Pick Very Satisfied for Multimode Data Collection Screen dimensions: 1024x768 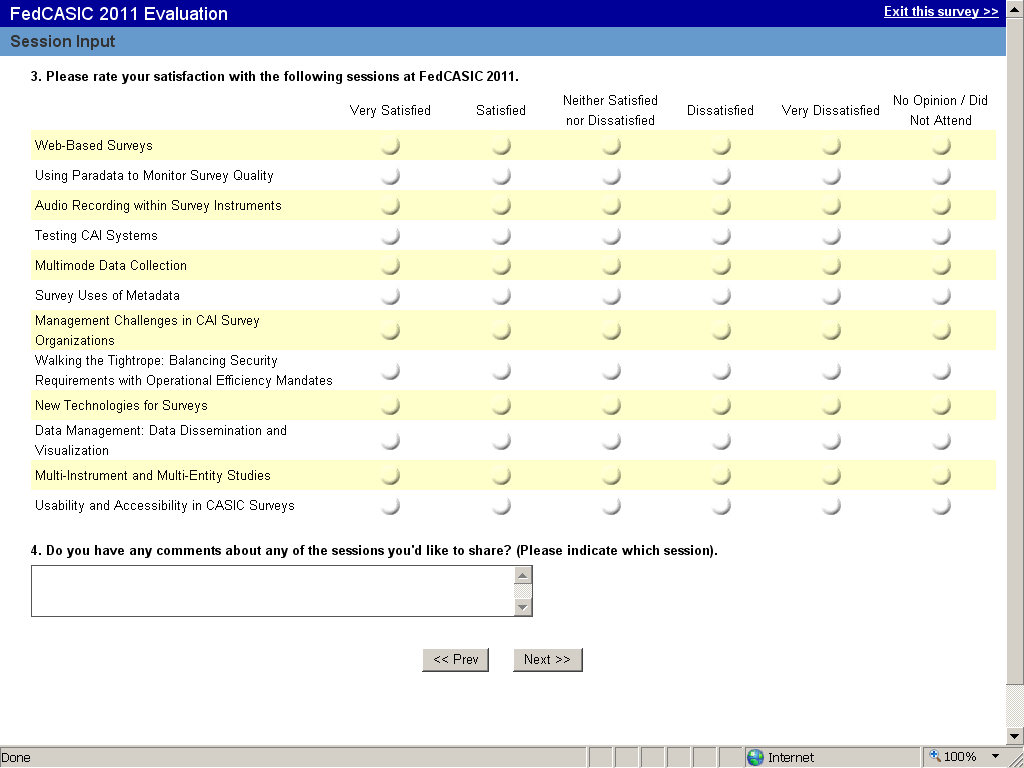point(390,266)
